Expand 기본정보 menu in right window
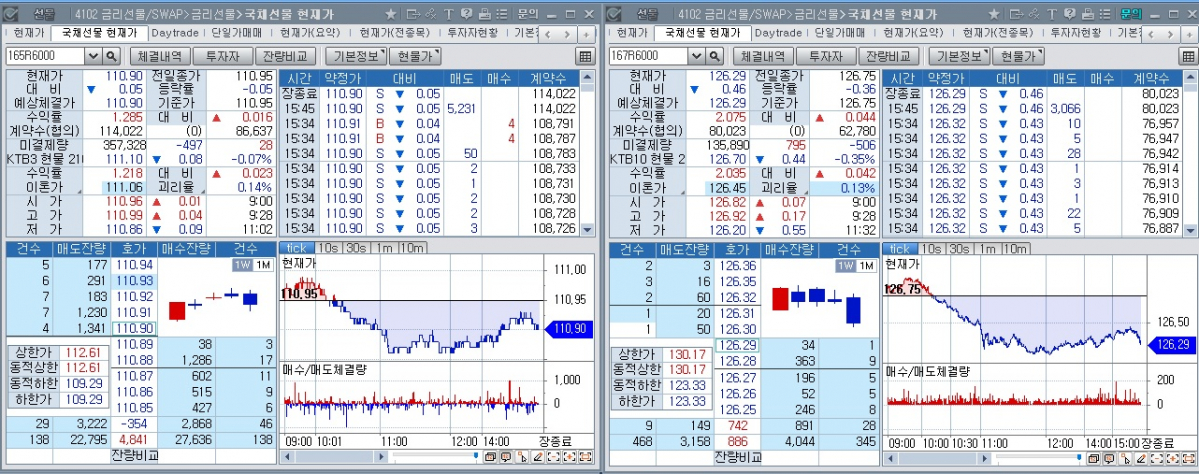The height and width of the screenshot is (474, 1199). tap(960, 56)
